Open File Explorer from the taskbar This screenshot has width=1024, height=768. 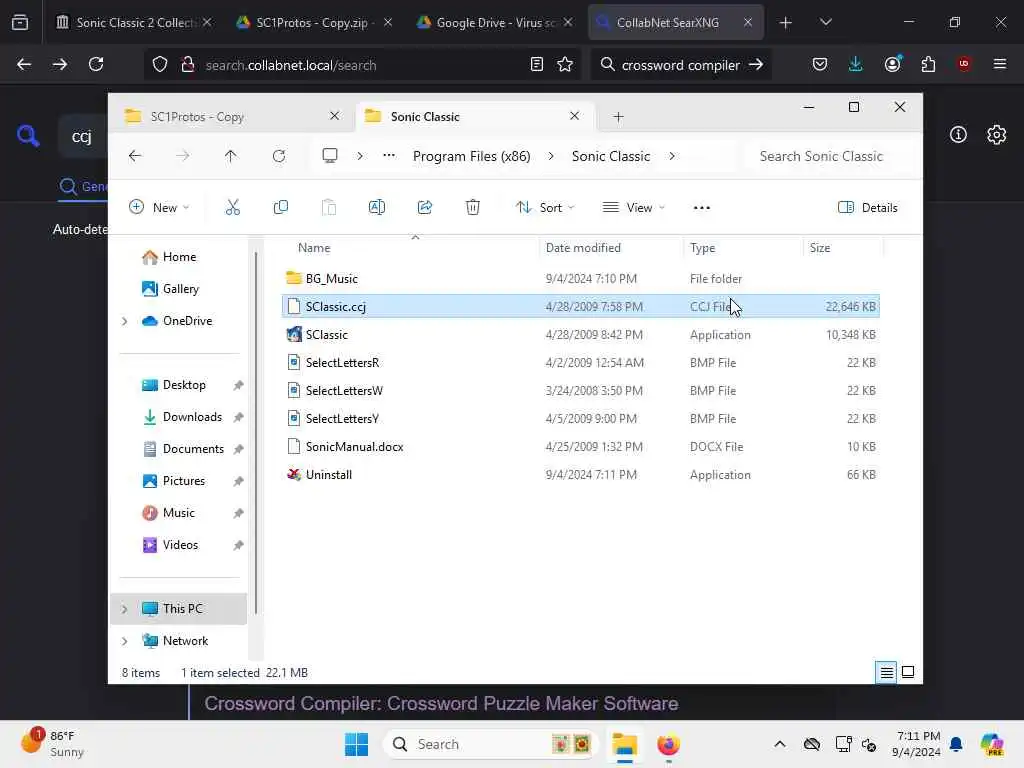tap(624, 744)
